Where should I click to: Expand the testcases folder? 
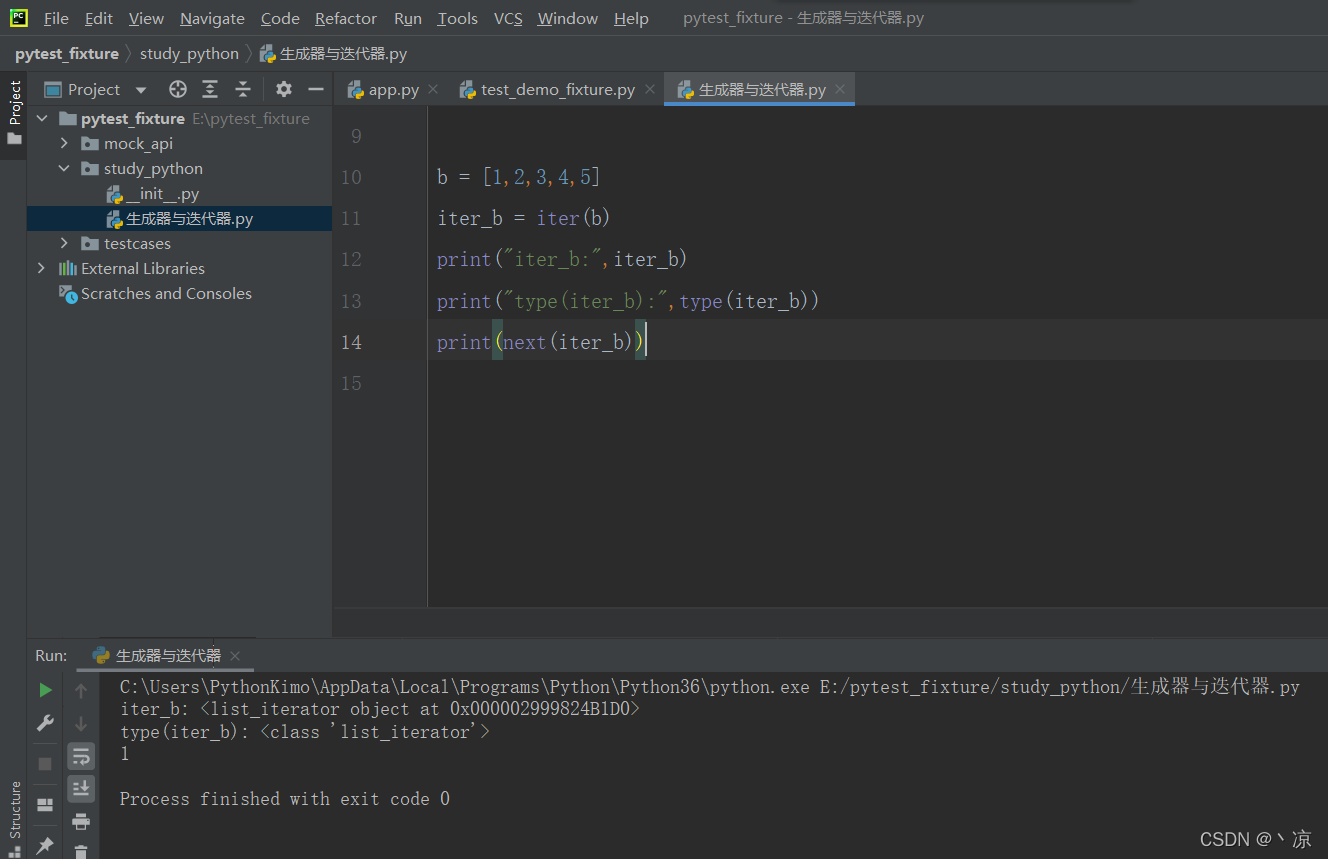tap(64, 243)
